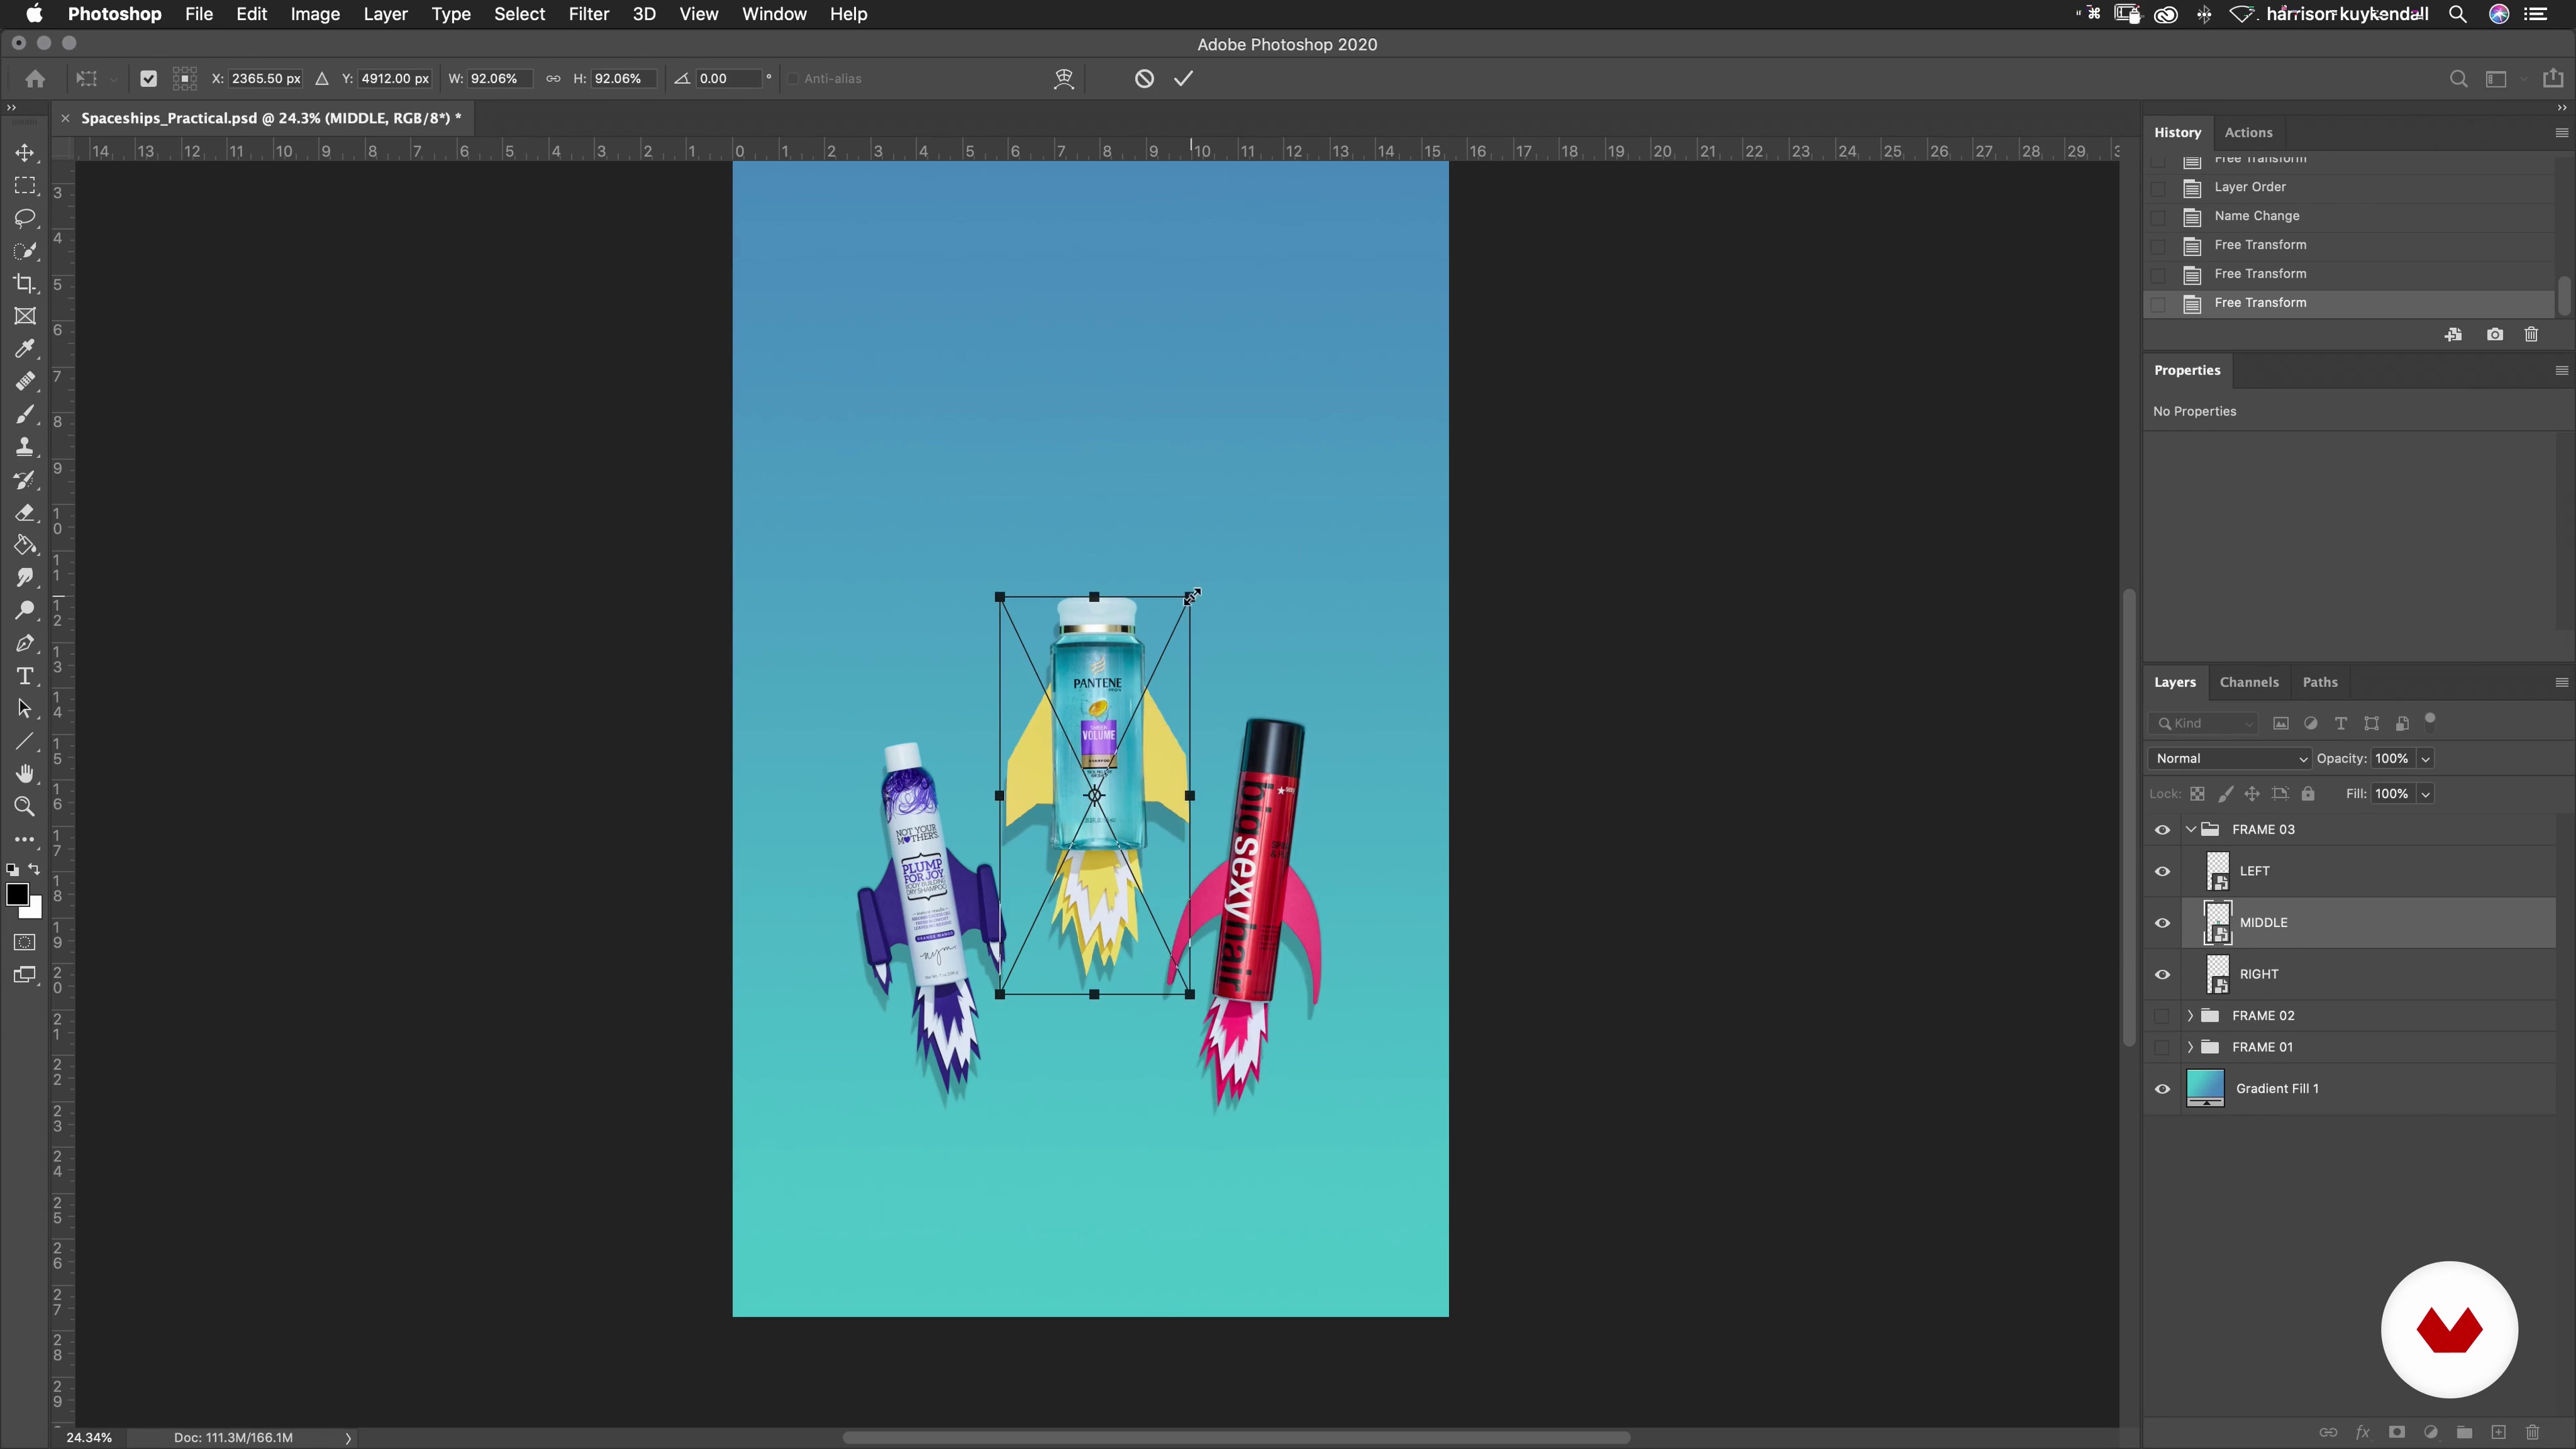Viewport: 2576px width, 1449px height.
Task: Select the Eraser tool
Action: (x=25, y=513)
